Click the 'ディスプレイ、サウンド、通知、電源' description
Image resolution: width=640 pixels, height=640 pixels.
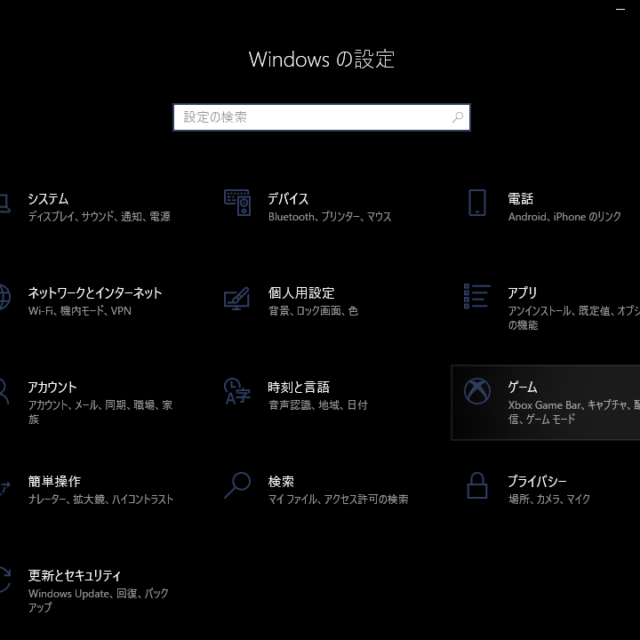pyautogui.click(x=99, y=217)
